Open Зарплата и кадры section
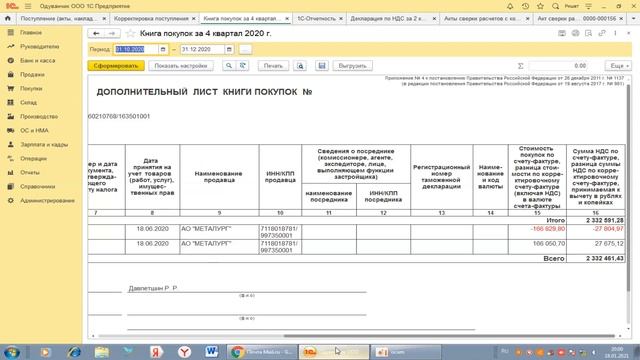Screen dimensions: 640x360 [44, 144]
